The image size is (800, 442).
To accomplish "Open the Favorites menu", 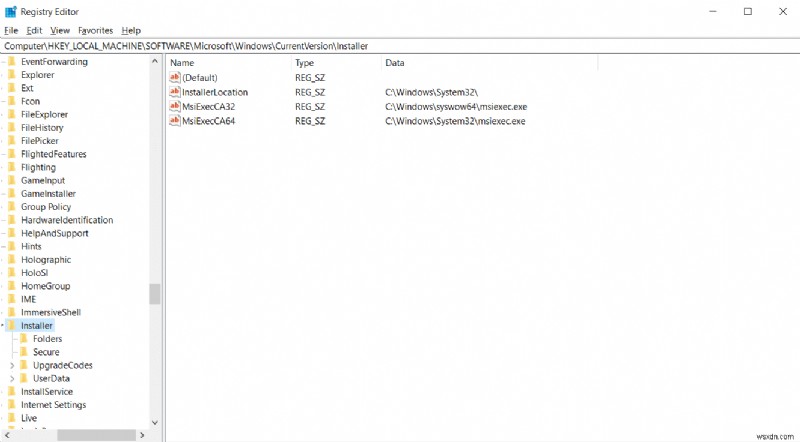I will coord(95,31).
